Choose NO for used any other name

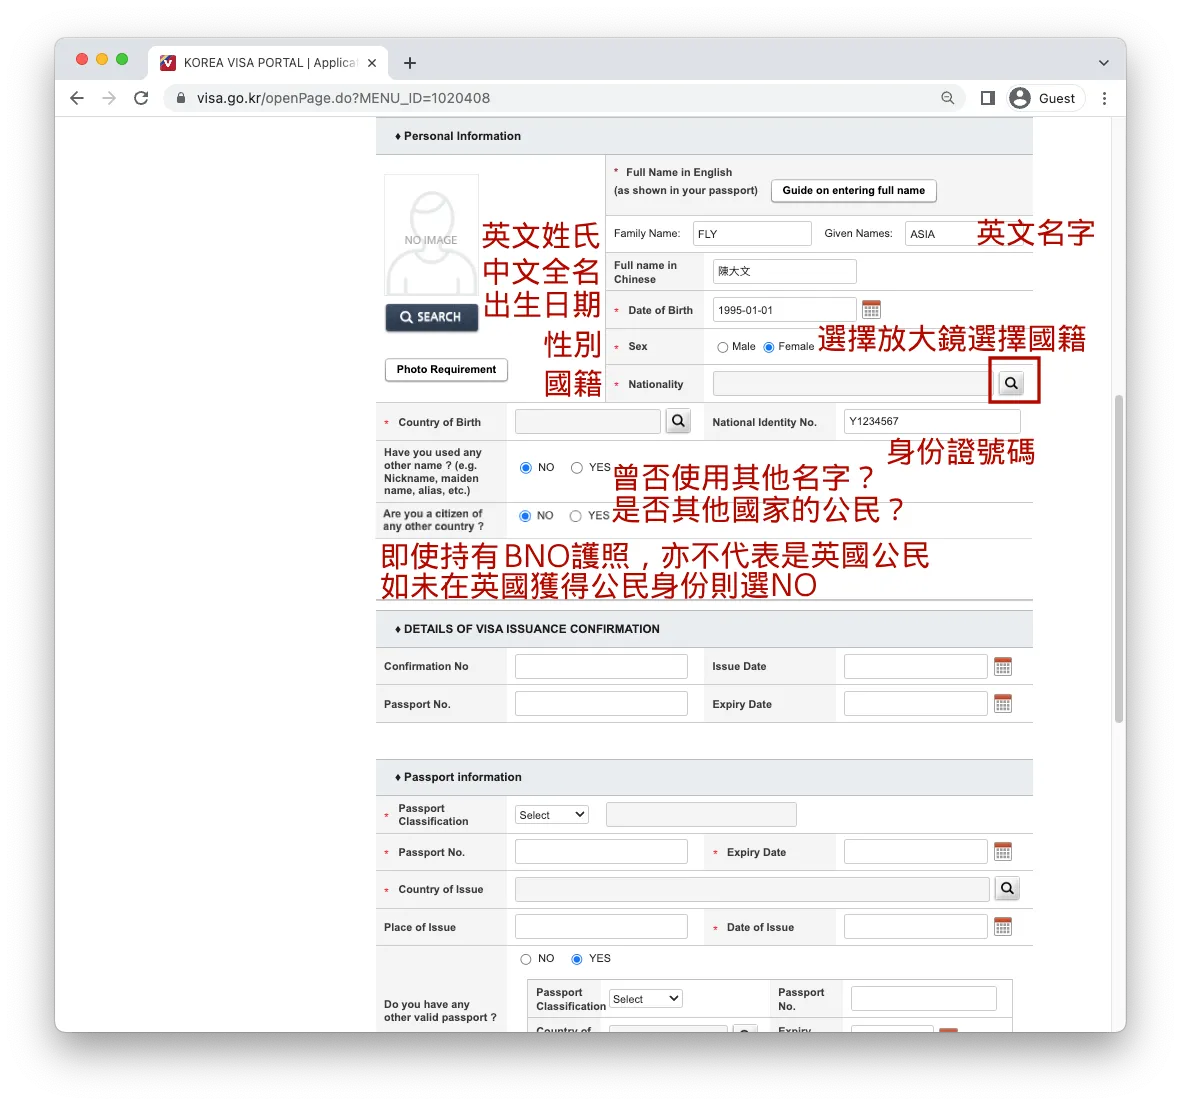point(526,468)
